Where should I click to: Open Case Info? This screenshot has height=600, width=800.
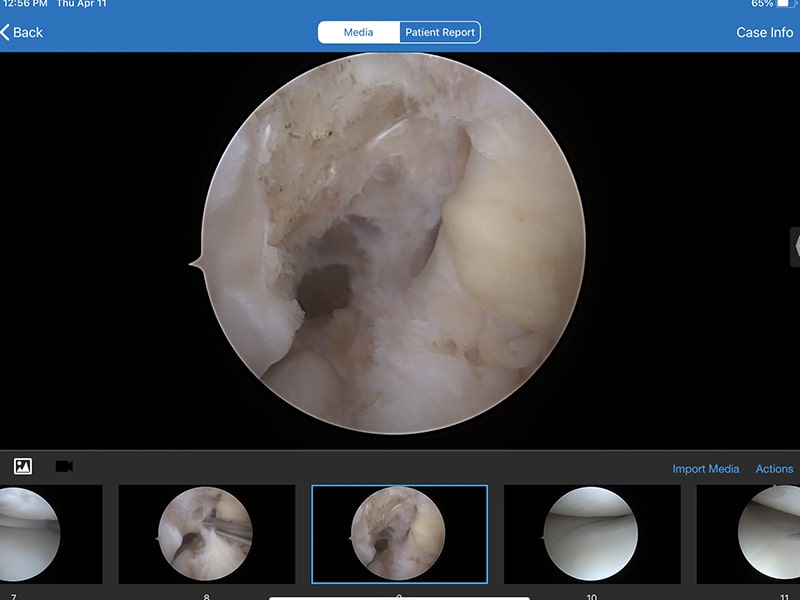pos(764,32)
